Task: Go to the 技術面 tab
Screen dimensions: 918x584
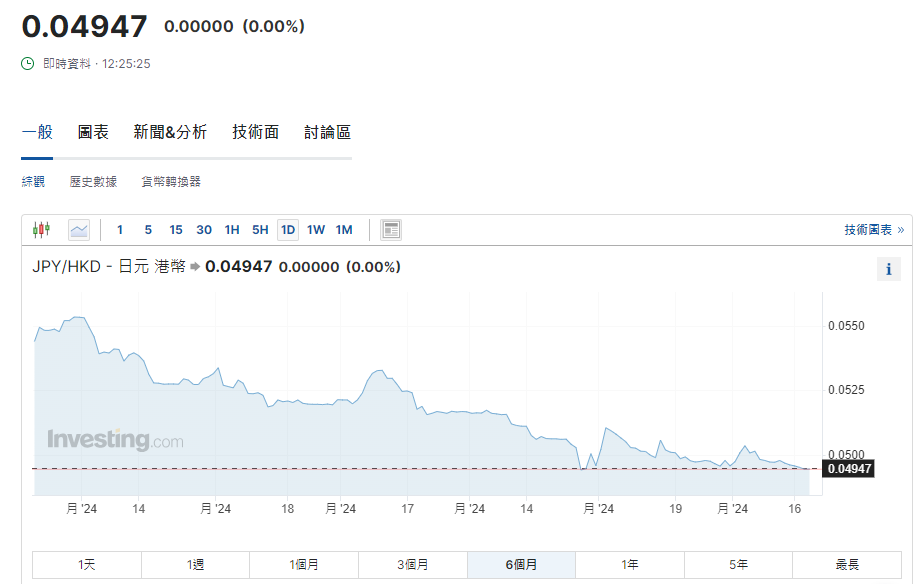Action: point(255,132)
